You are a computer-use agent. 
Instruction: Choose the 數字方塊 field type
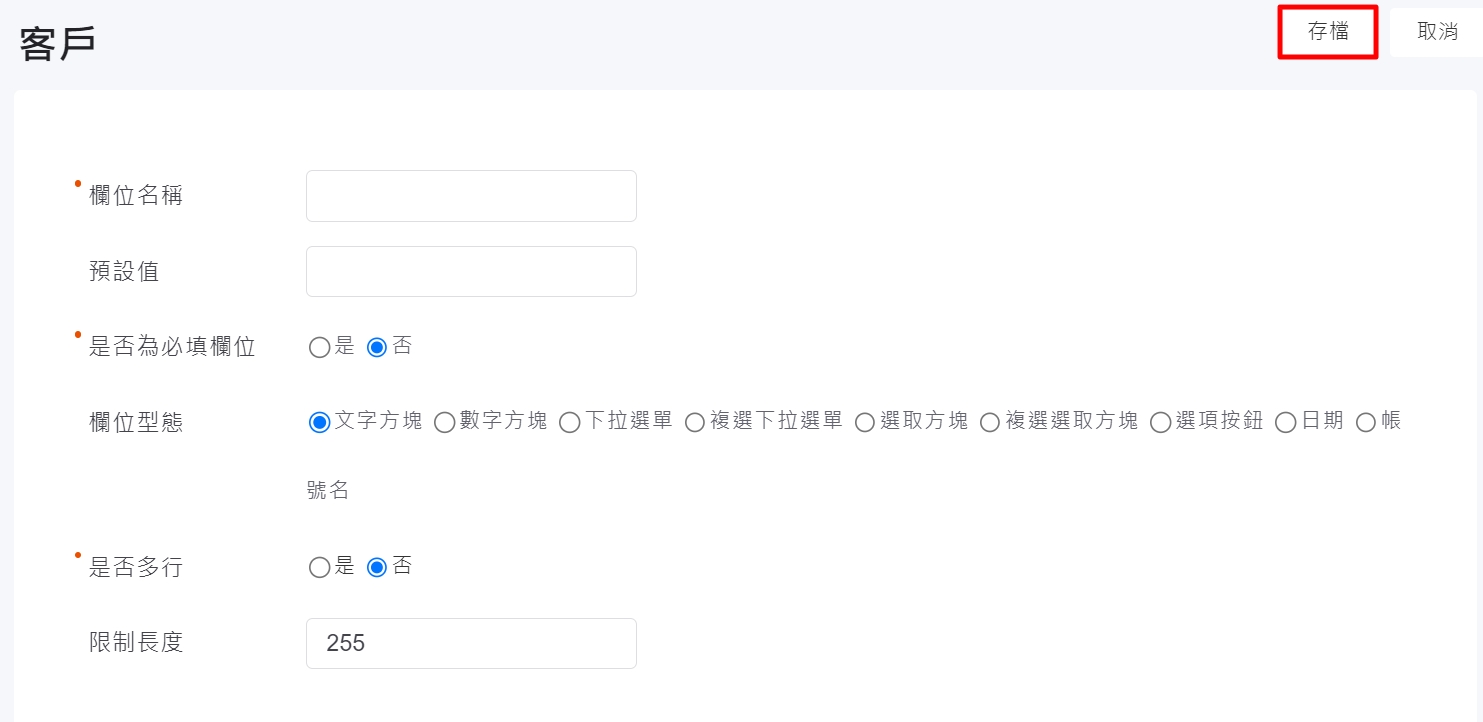pos(445,422)
